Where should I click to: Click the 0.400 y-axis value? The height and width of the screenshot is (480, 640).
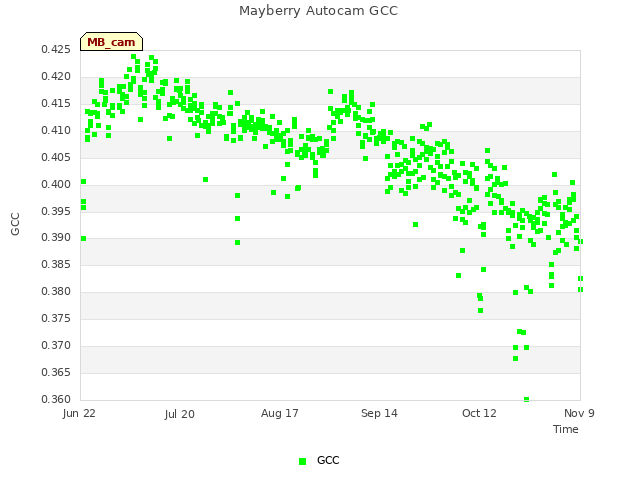tap(56, 184)
